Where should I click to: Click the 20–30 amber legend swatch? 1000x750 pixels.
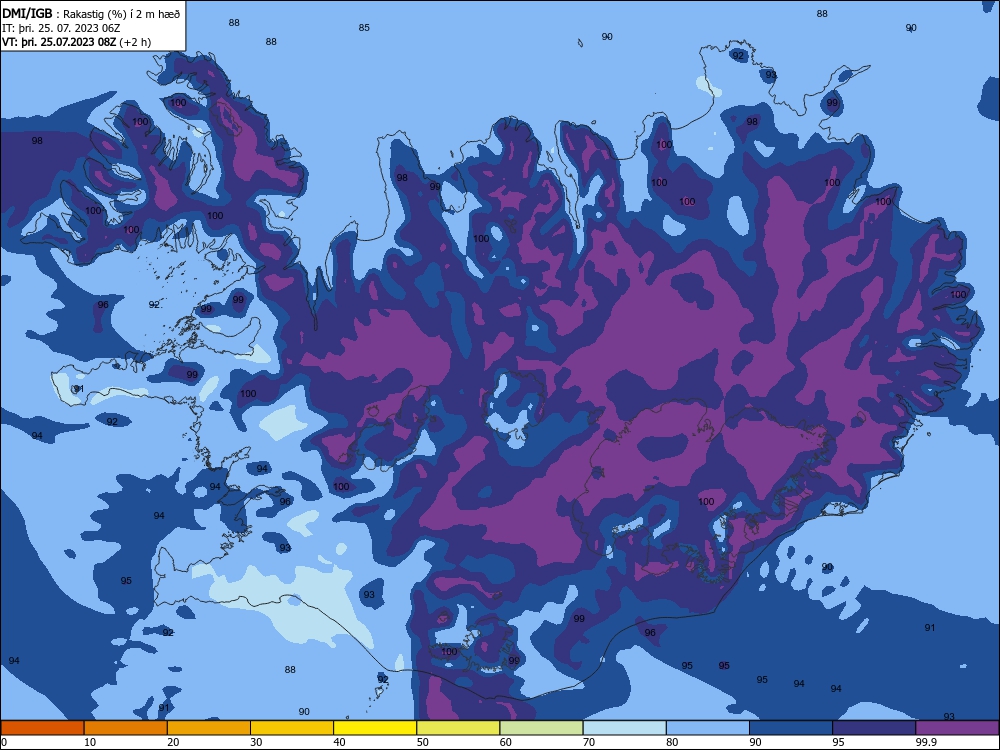209,728
